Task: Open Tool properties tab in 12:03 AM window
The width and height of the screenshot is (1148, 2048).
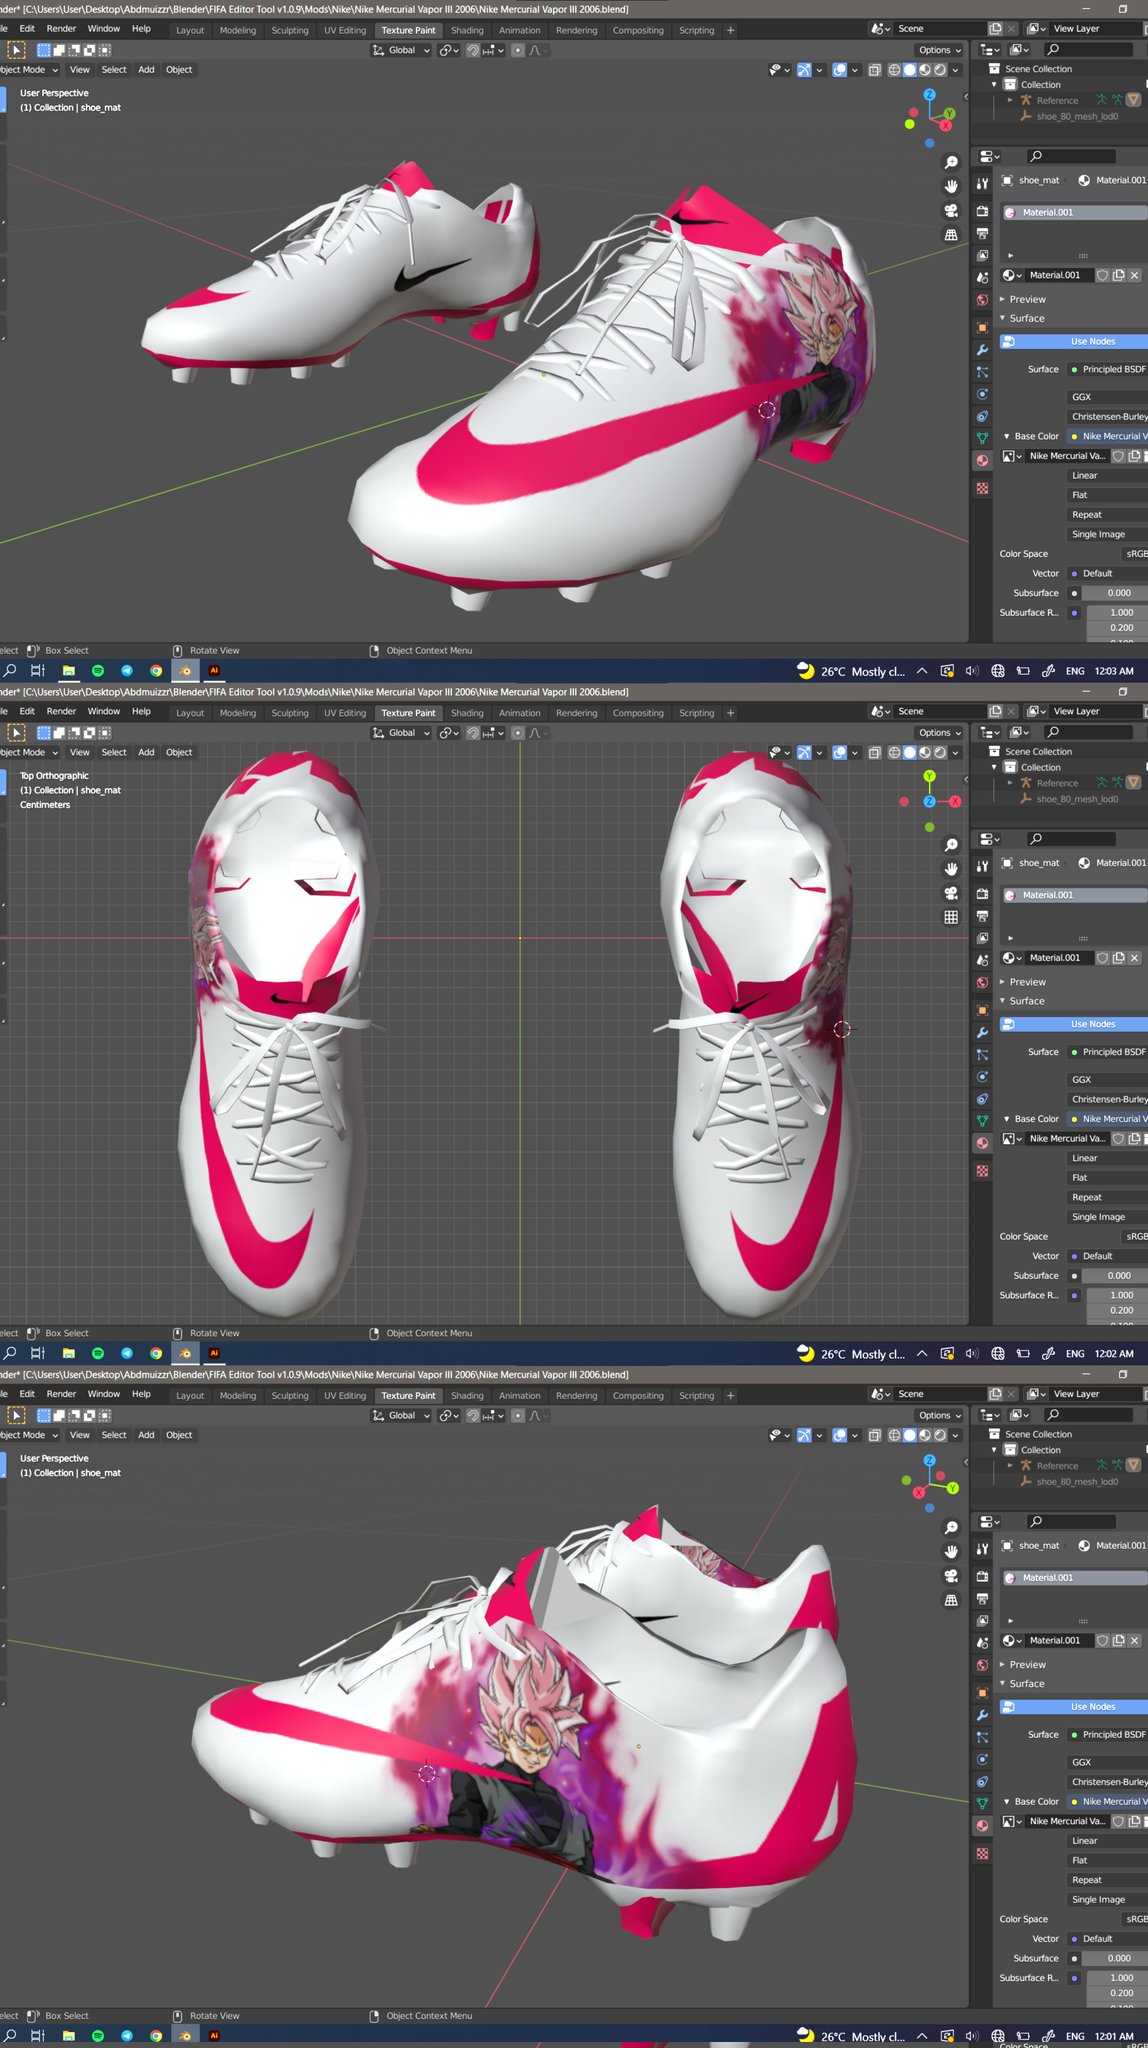Action: tap(982, 184)
